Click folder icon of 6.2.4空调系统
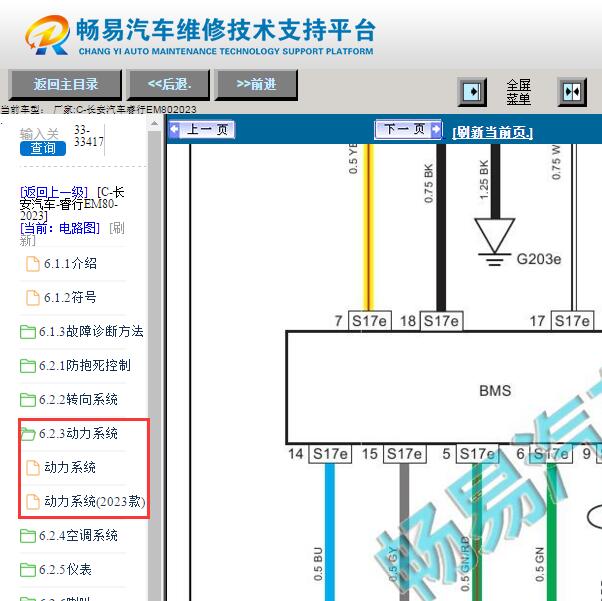The height and width of the screenshot is (601, 602). point(28,536)
